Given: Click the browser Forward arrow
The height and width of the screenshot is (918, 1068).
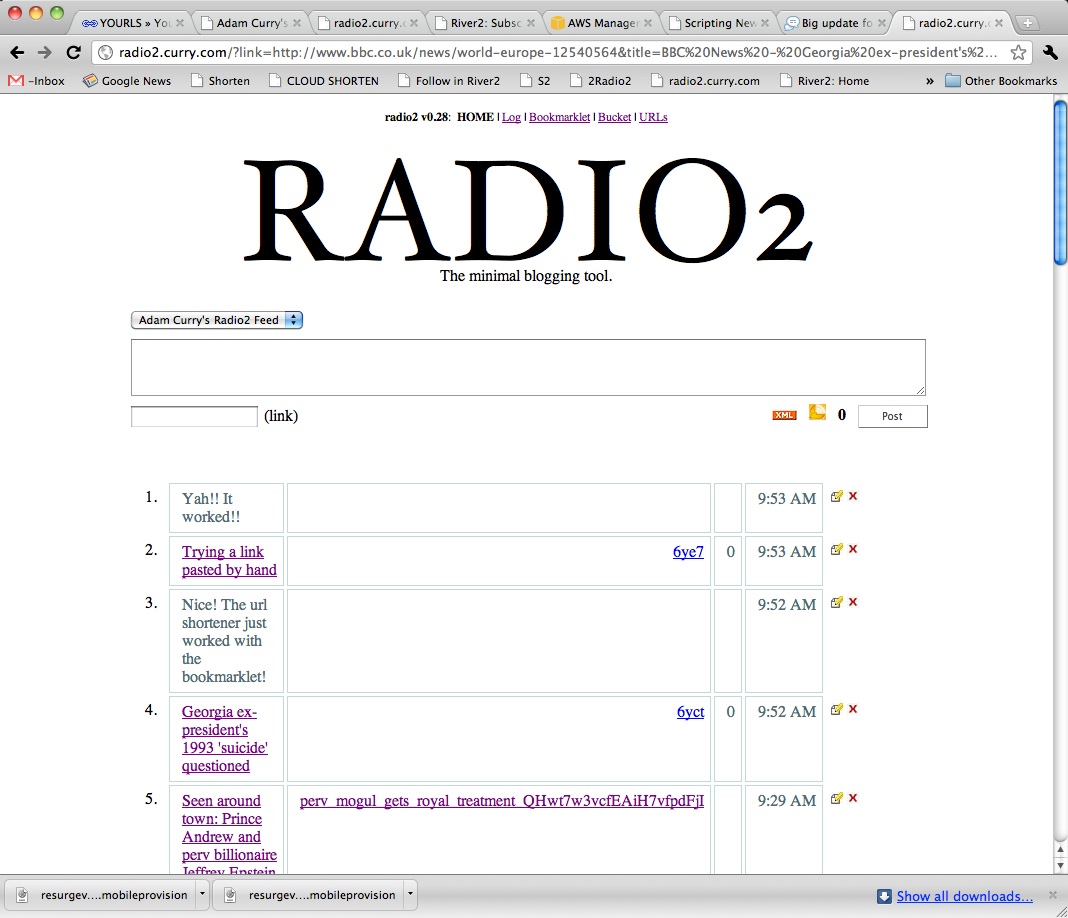Looking at the screenshot, I should coord(45,52).
